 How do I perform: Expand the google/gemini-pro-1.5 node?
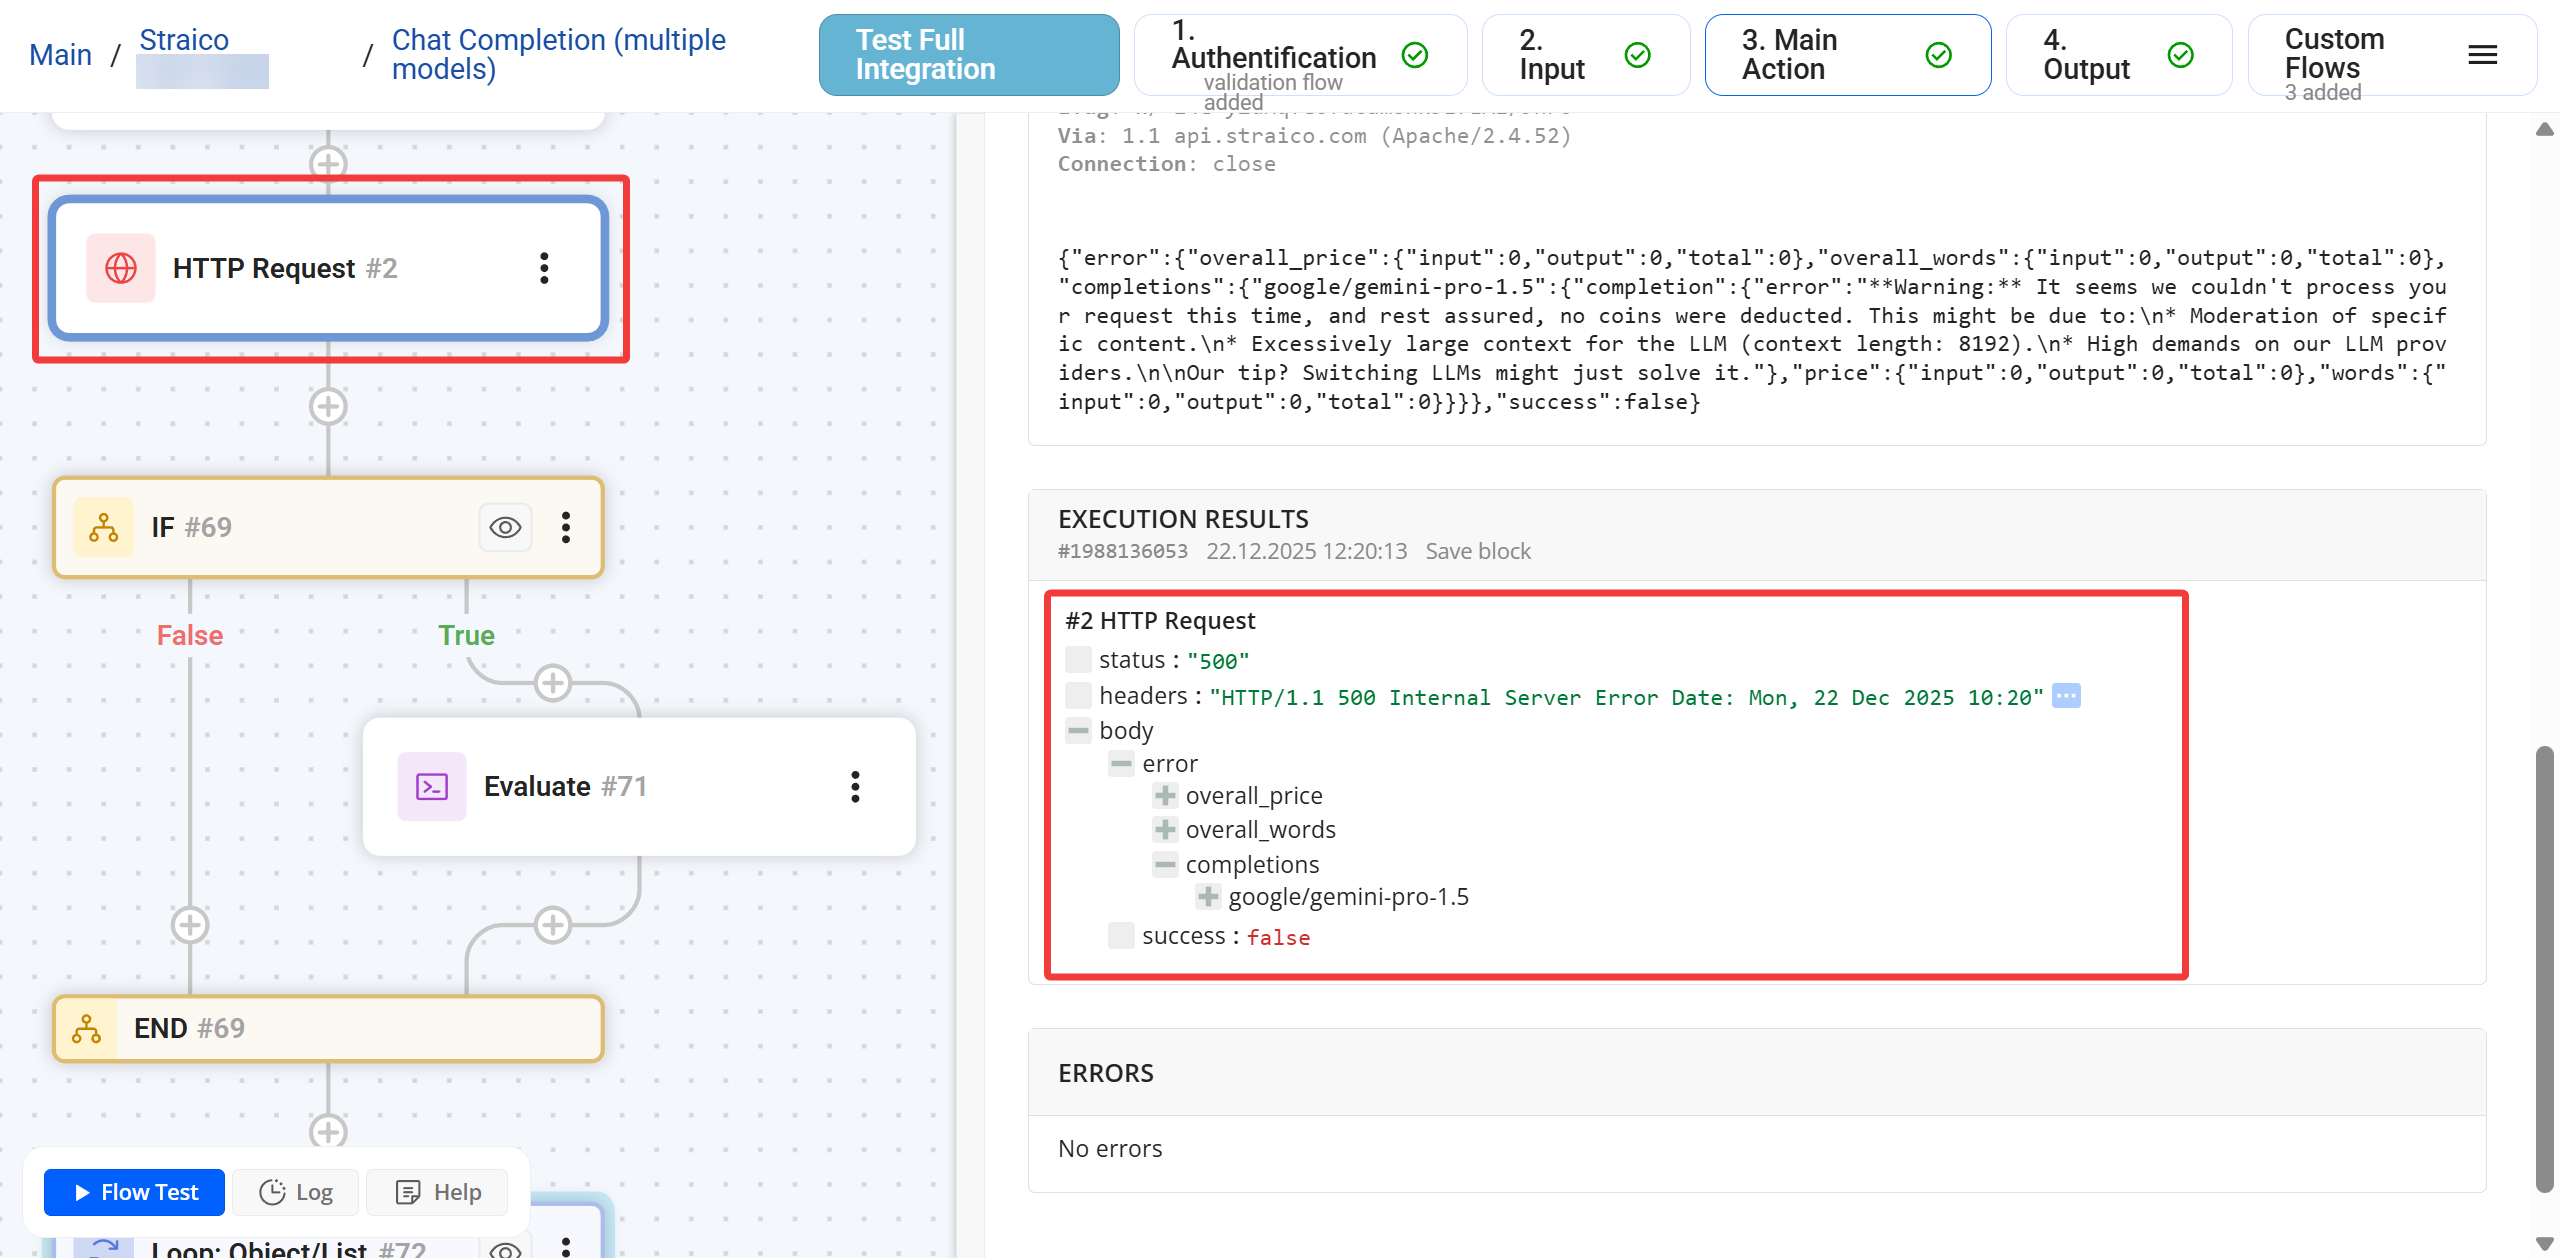(x=1207, y=897)
